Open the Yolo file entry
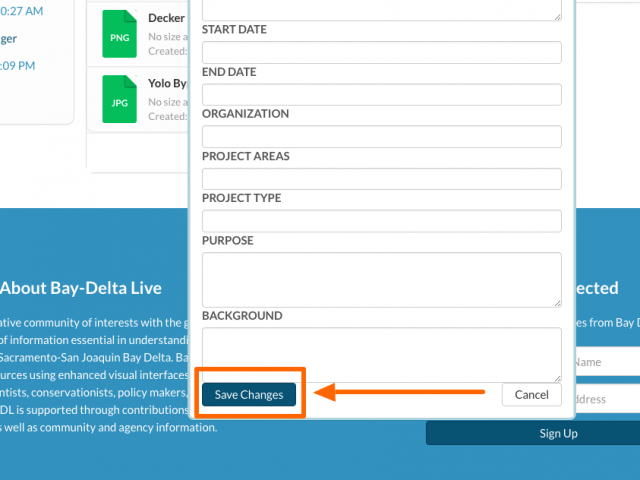Viewport: 640px width, 480px height. [166, 83]
